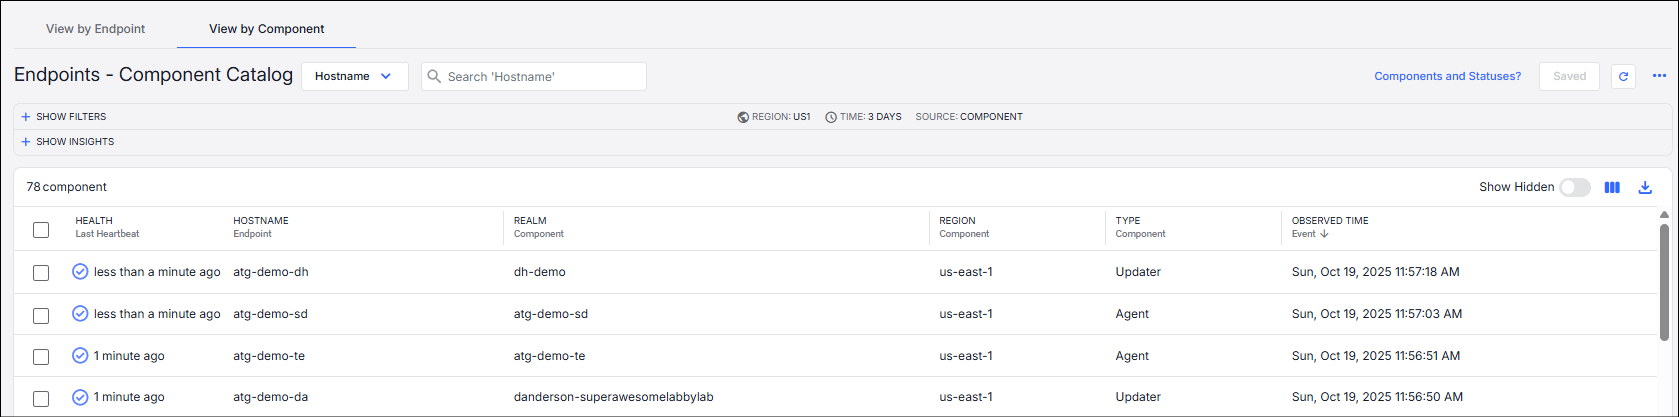Switch to the View by Endpoint tab
This screenshot has height=417, width=1679.
click(x=96, y=29)
